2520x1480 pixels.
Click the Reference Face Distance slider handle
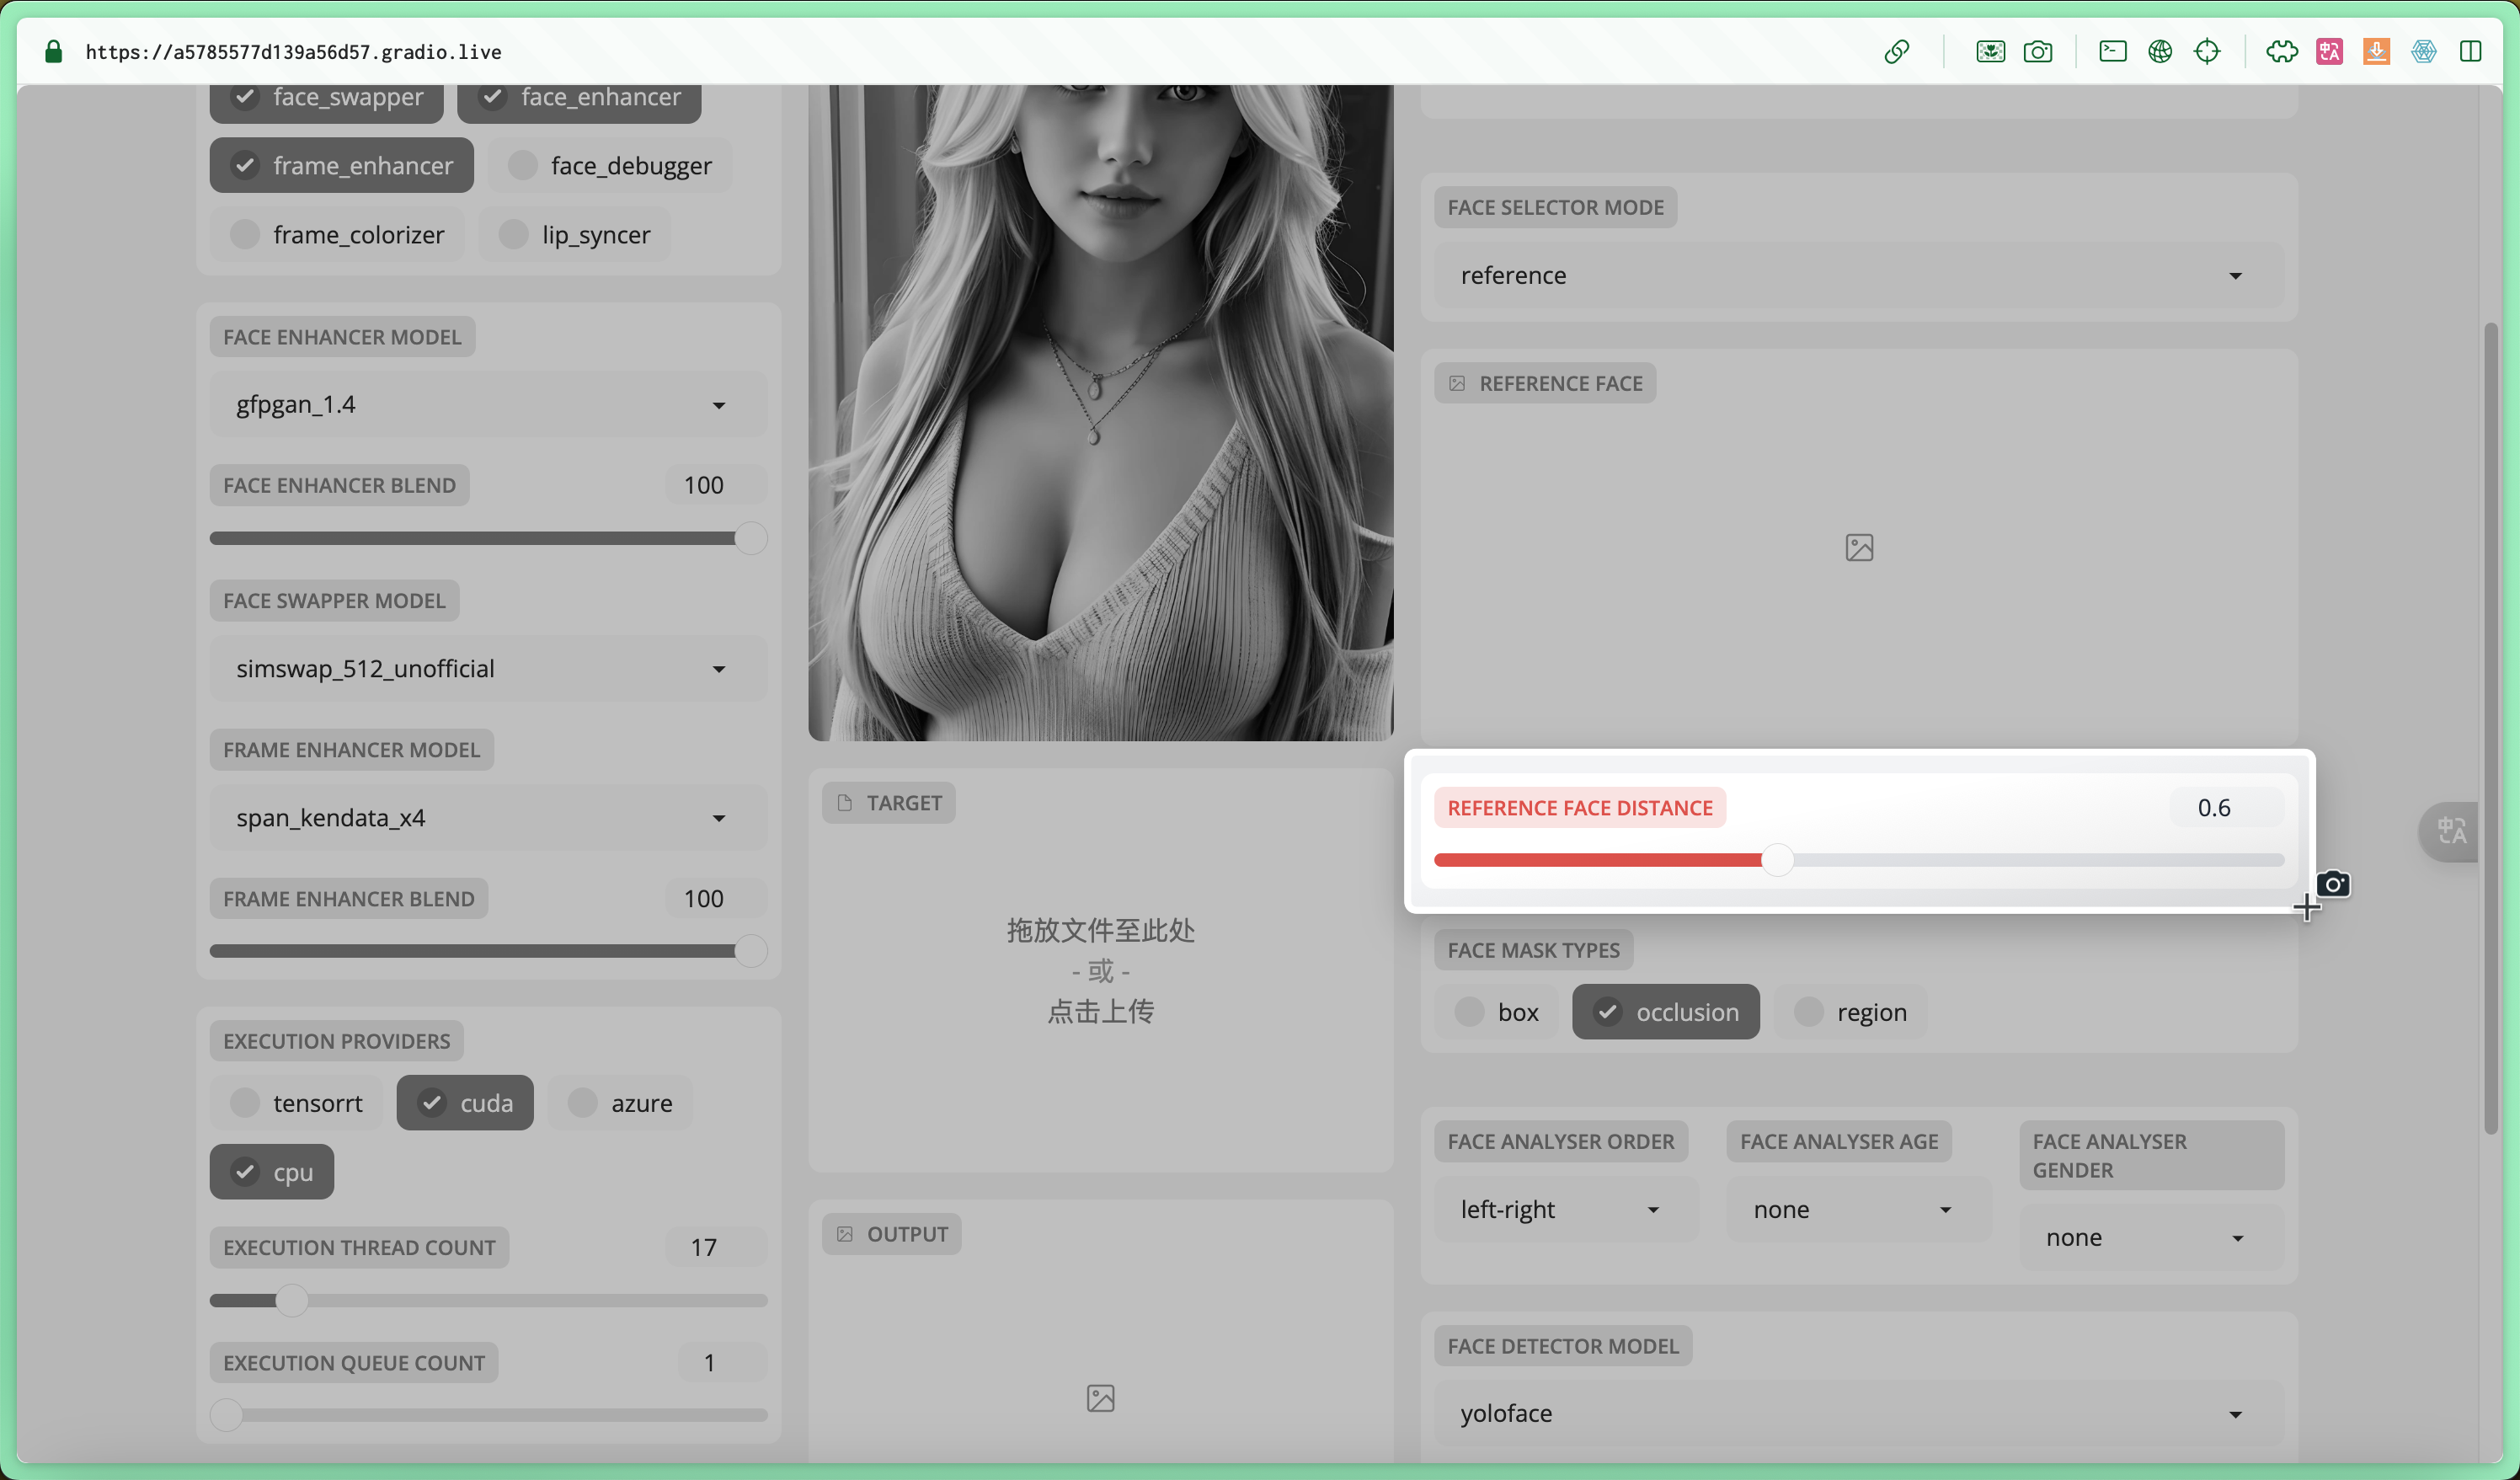[1778, 860]
